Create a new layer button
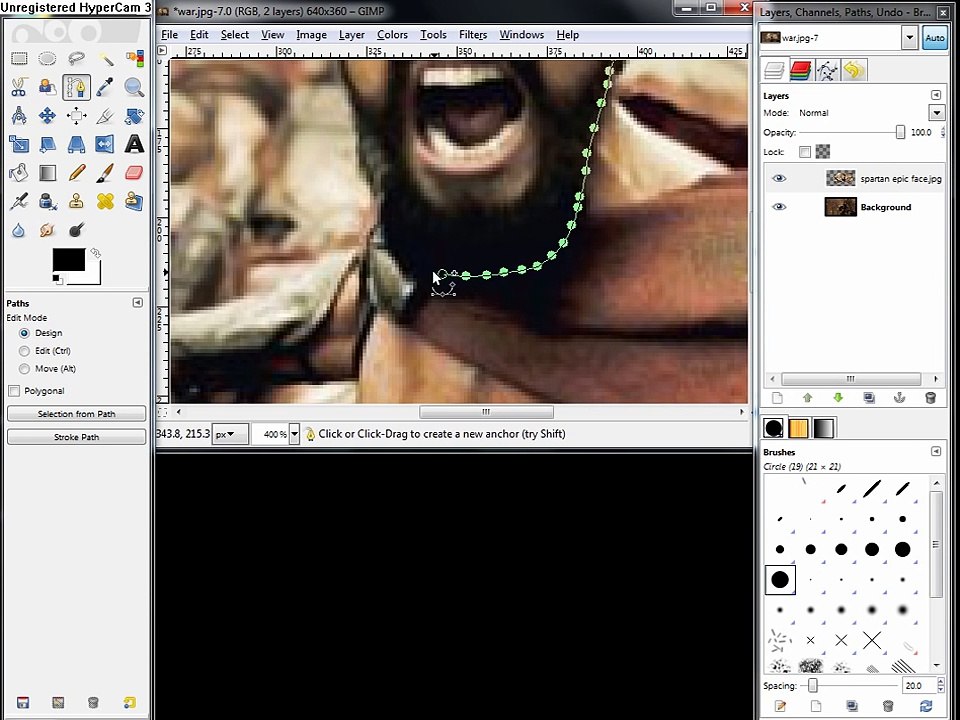 pyautogui.click(x=777, y=398)
